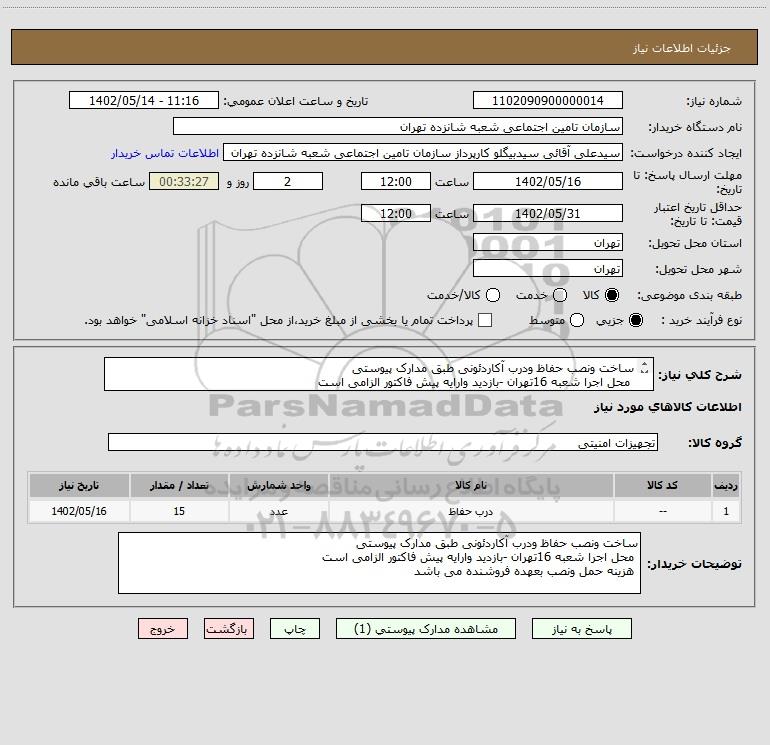This screenshot has height=745, width=770.
Task: Click the پاسخ به نیاز button
Action: [582, 629]
